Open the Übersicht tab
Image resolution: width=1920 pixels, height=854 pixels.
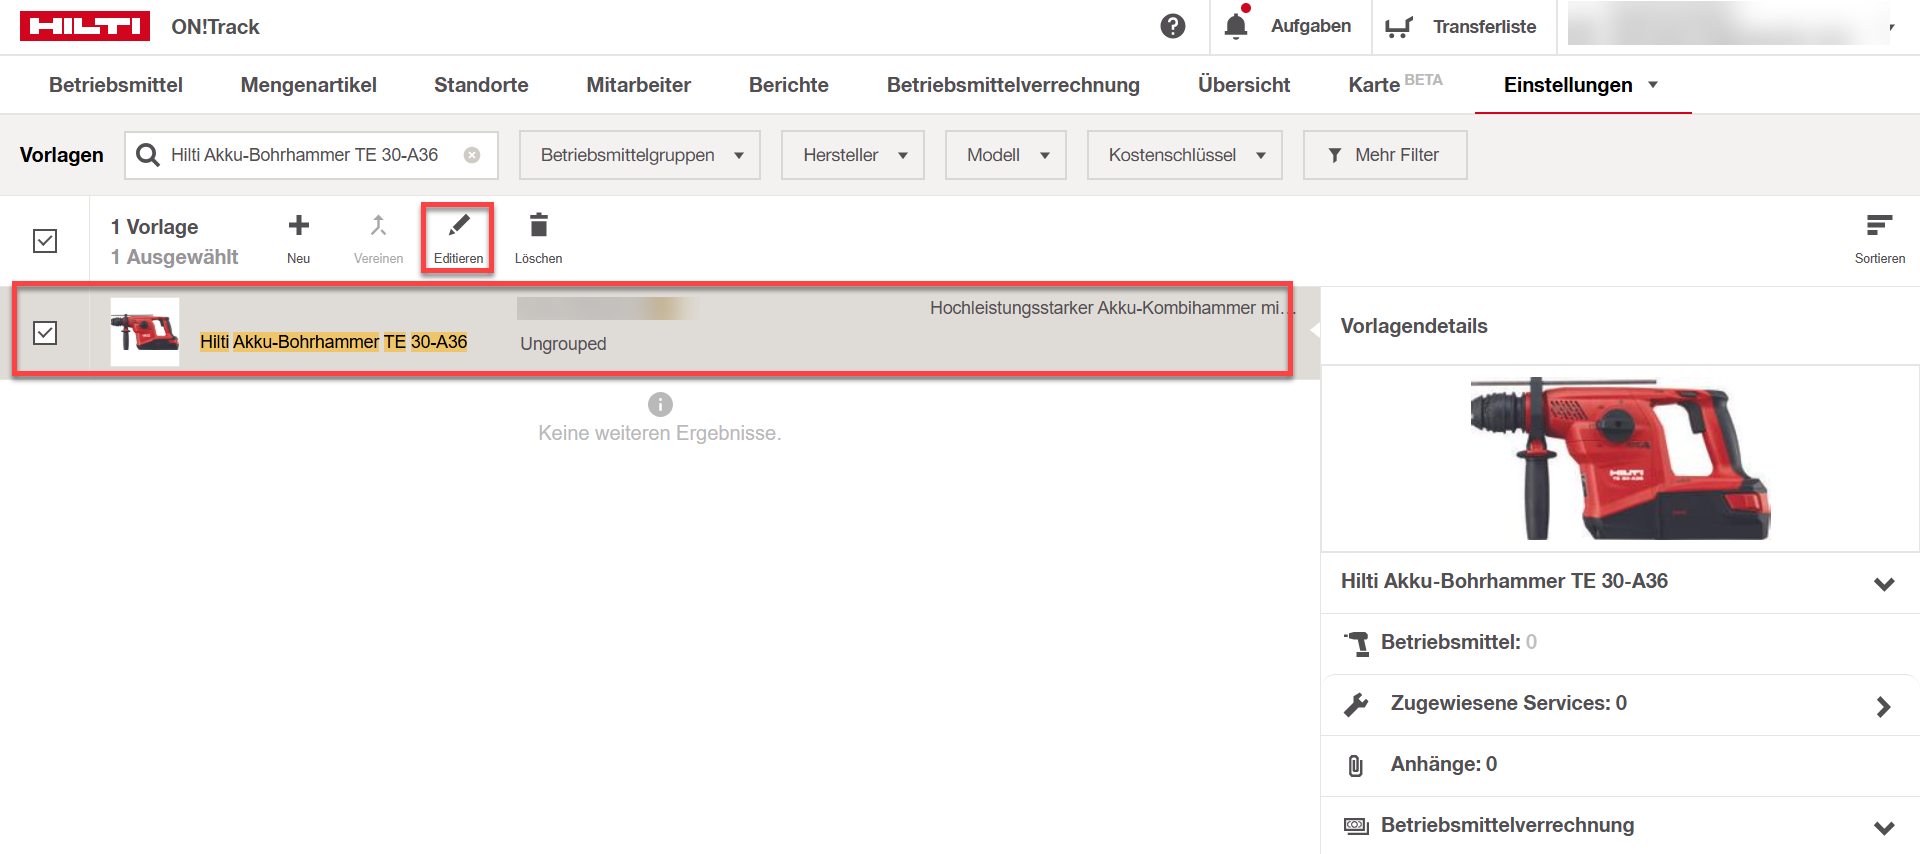(x=1244, y=85)
